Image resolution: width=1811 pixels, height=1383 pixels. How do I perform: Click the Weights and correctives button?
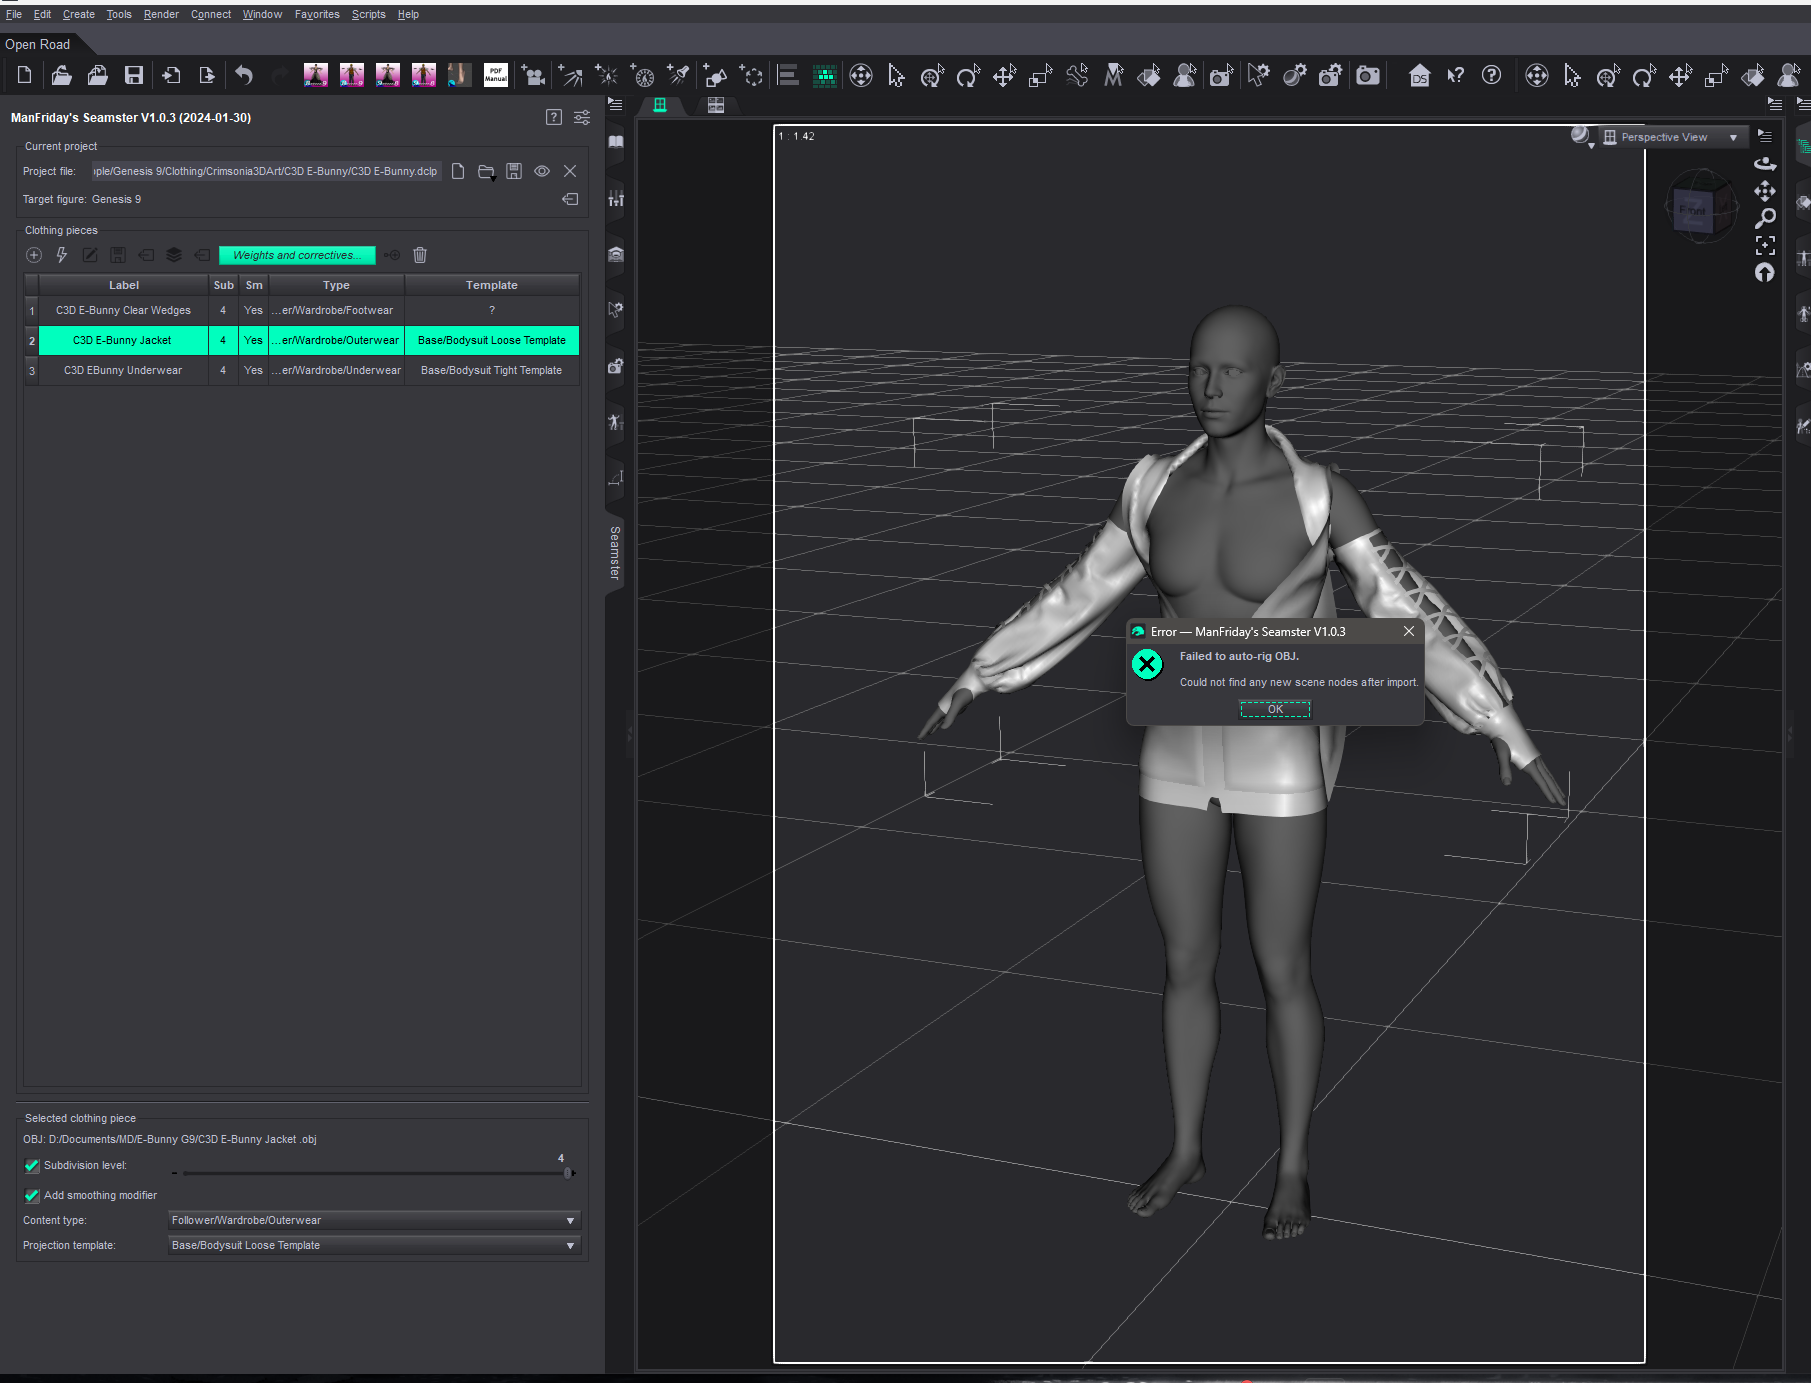click(x=297, y=255)
